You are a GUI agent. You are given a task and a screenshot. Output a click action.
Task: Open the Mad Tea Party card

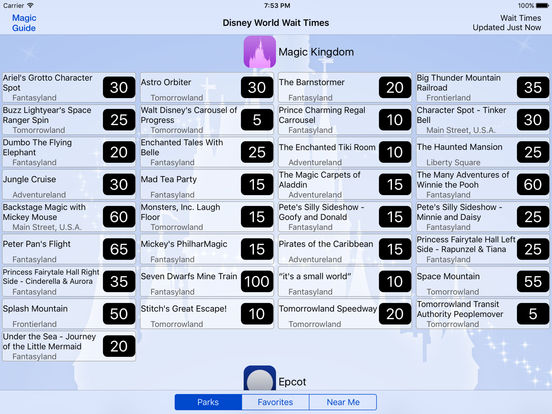click(207, 184)
